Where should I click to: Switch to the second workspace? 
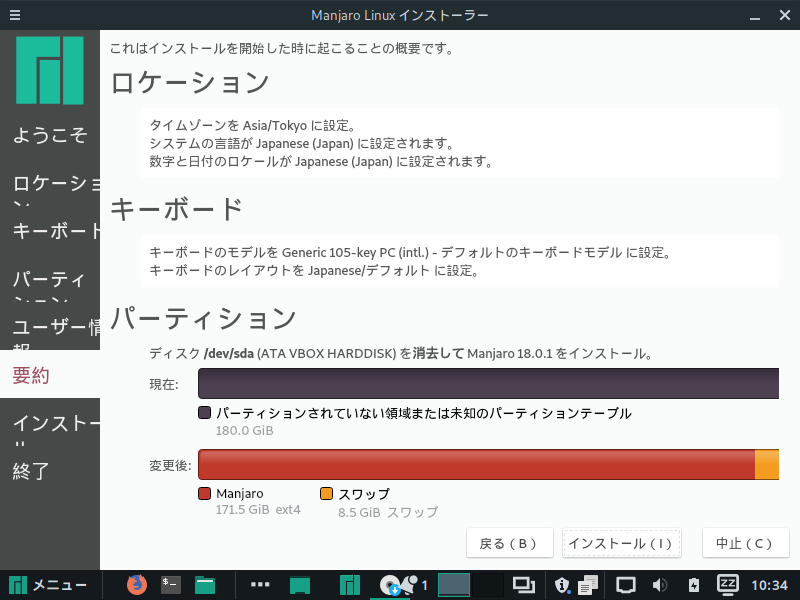(487, 585)
